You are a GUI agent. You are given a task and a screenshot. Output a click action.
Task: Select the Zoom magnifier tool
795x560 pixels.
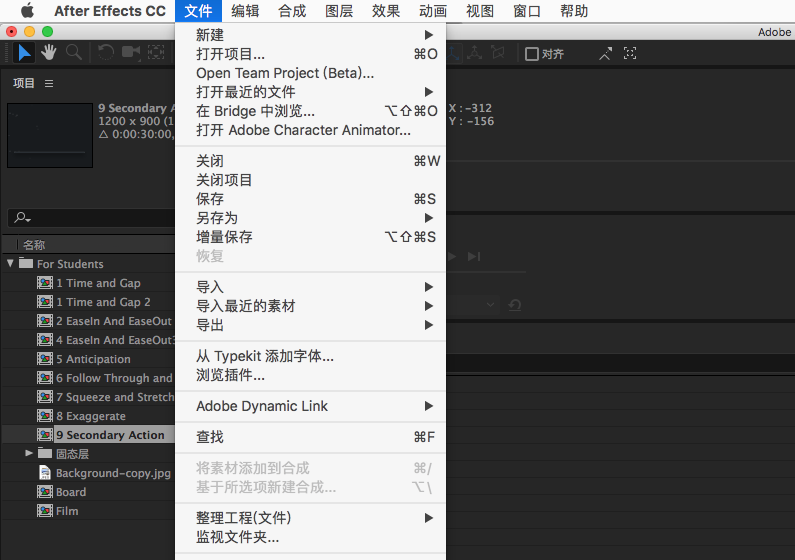click(74, 52)
